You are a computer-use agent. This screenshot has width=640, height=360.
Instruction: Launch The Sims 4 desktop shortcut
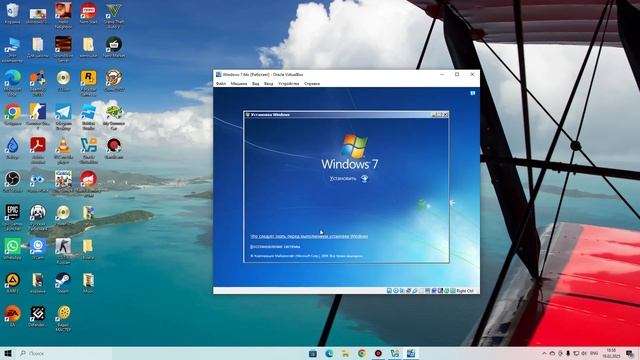pos(63,182)
